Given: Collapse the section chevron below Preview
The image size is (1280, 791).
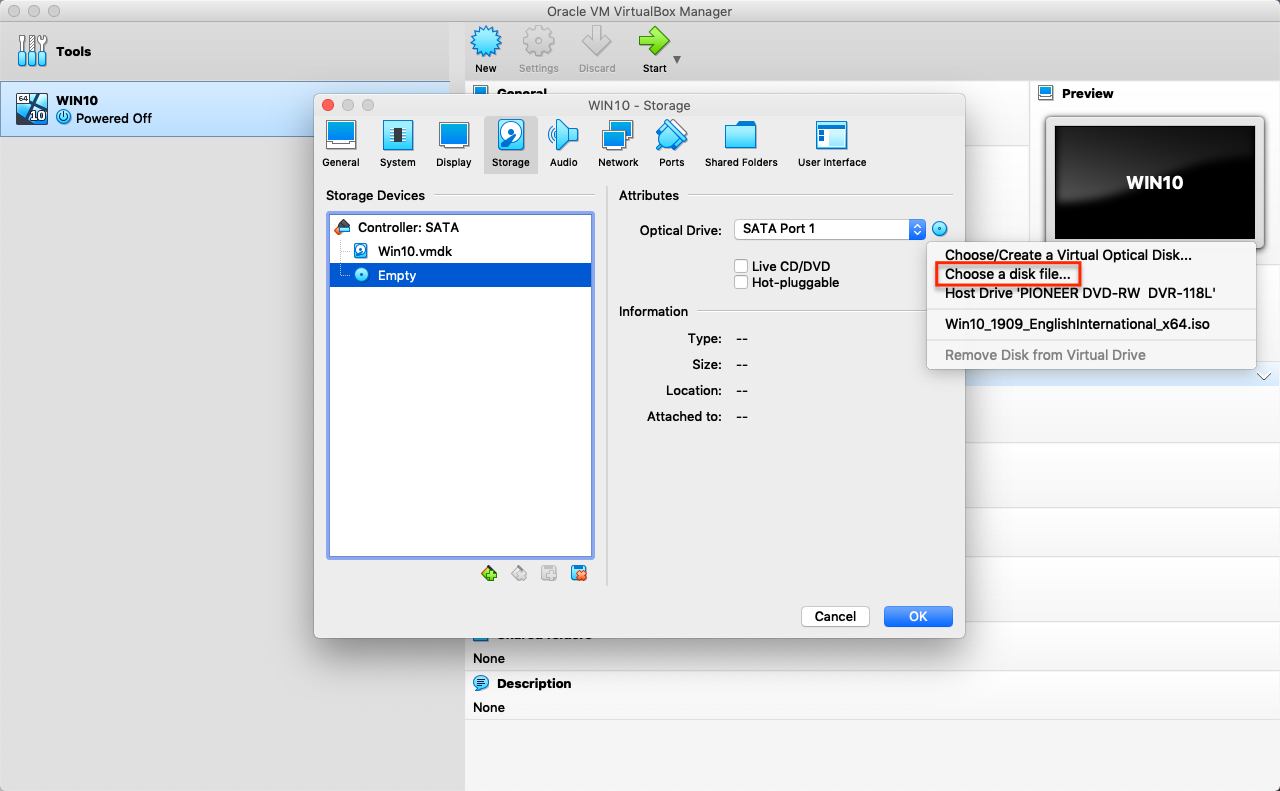Looking at the screenshot, I should [x=1264, y=376].
